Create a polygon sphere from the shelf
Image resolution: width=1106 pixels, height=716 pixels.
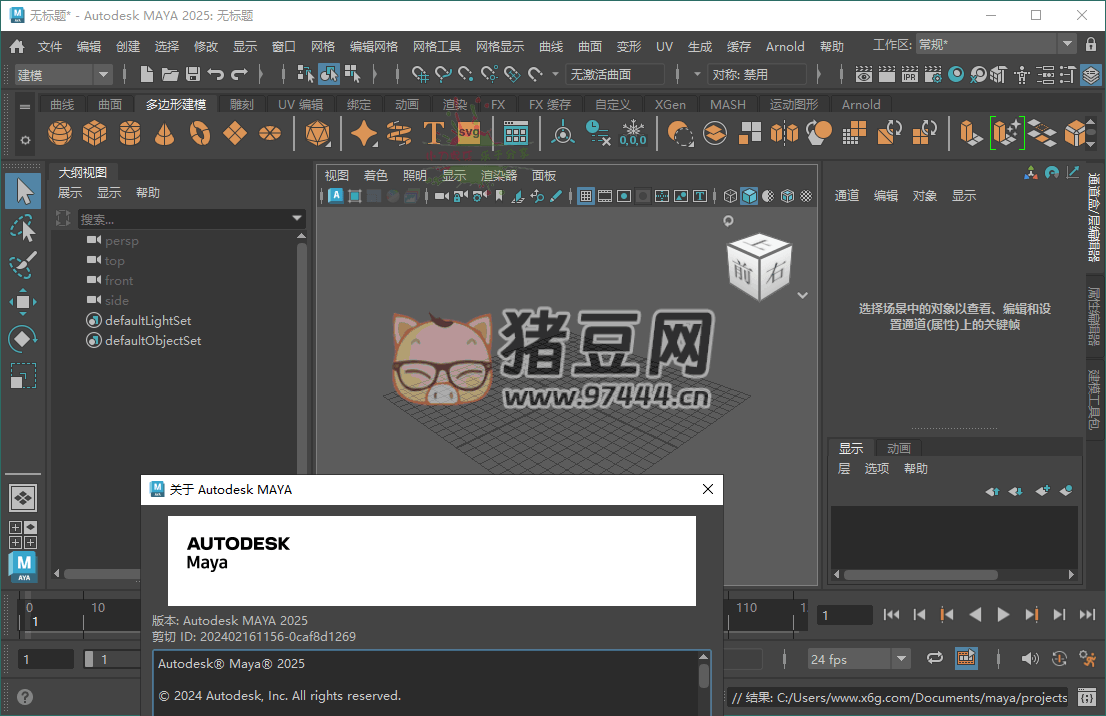pos(59,131)
